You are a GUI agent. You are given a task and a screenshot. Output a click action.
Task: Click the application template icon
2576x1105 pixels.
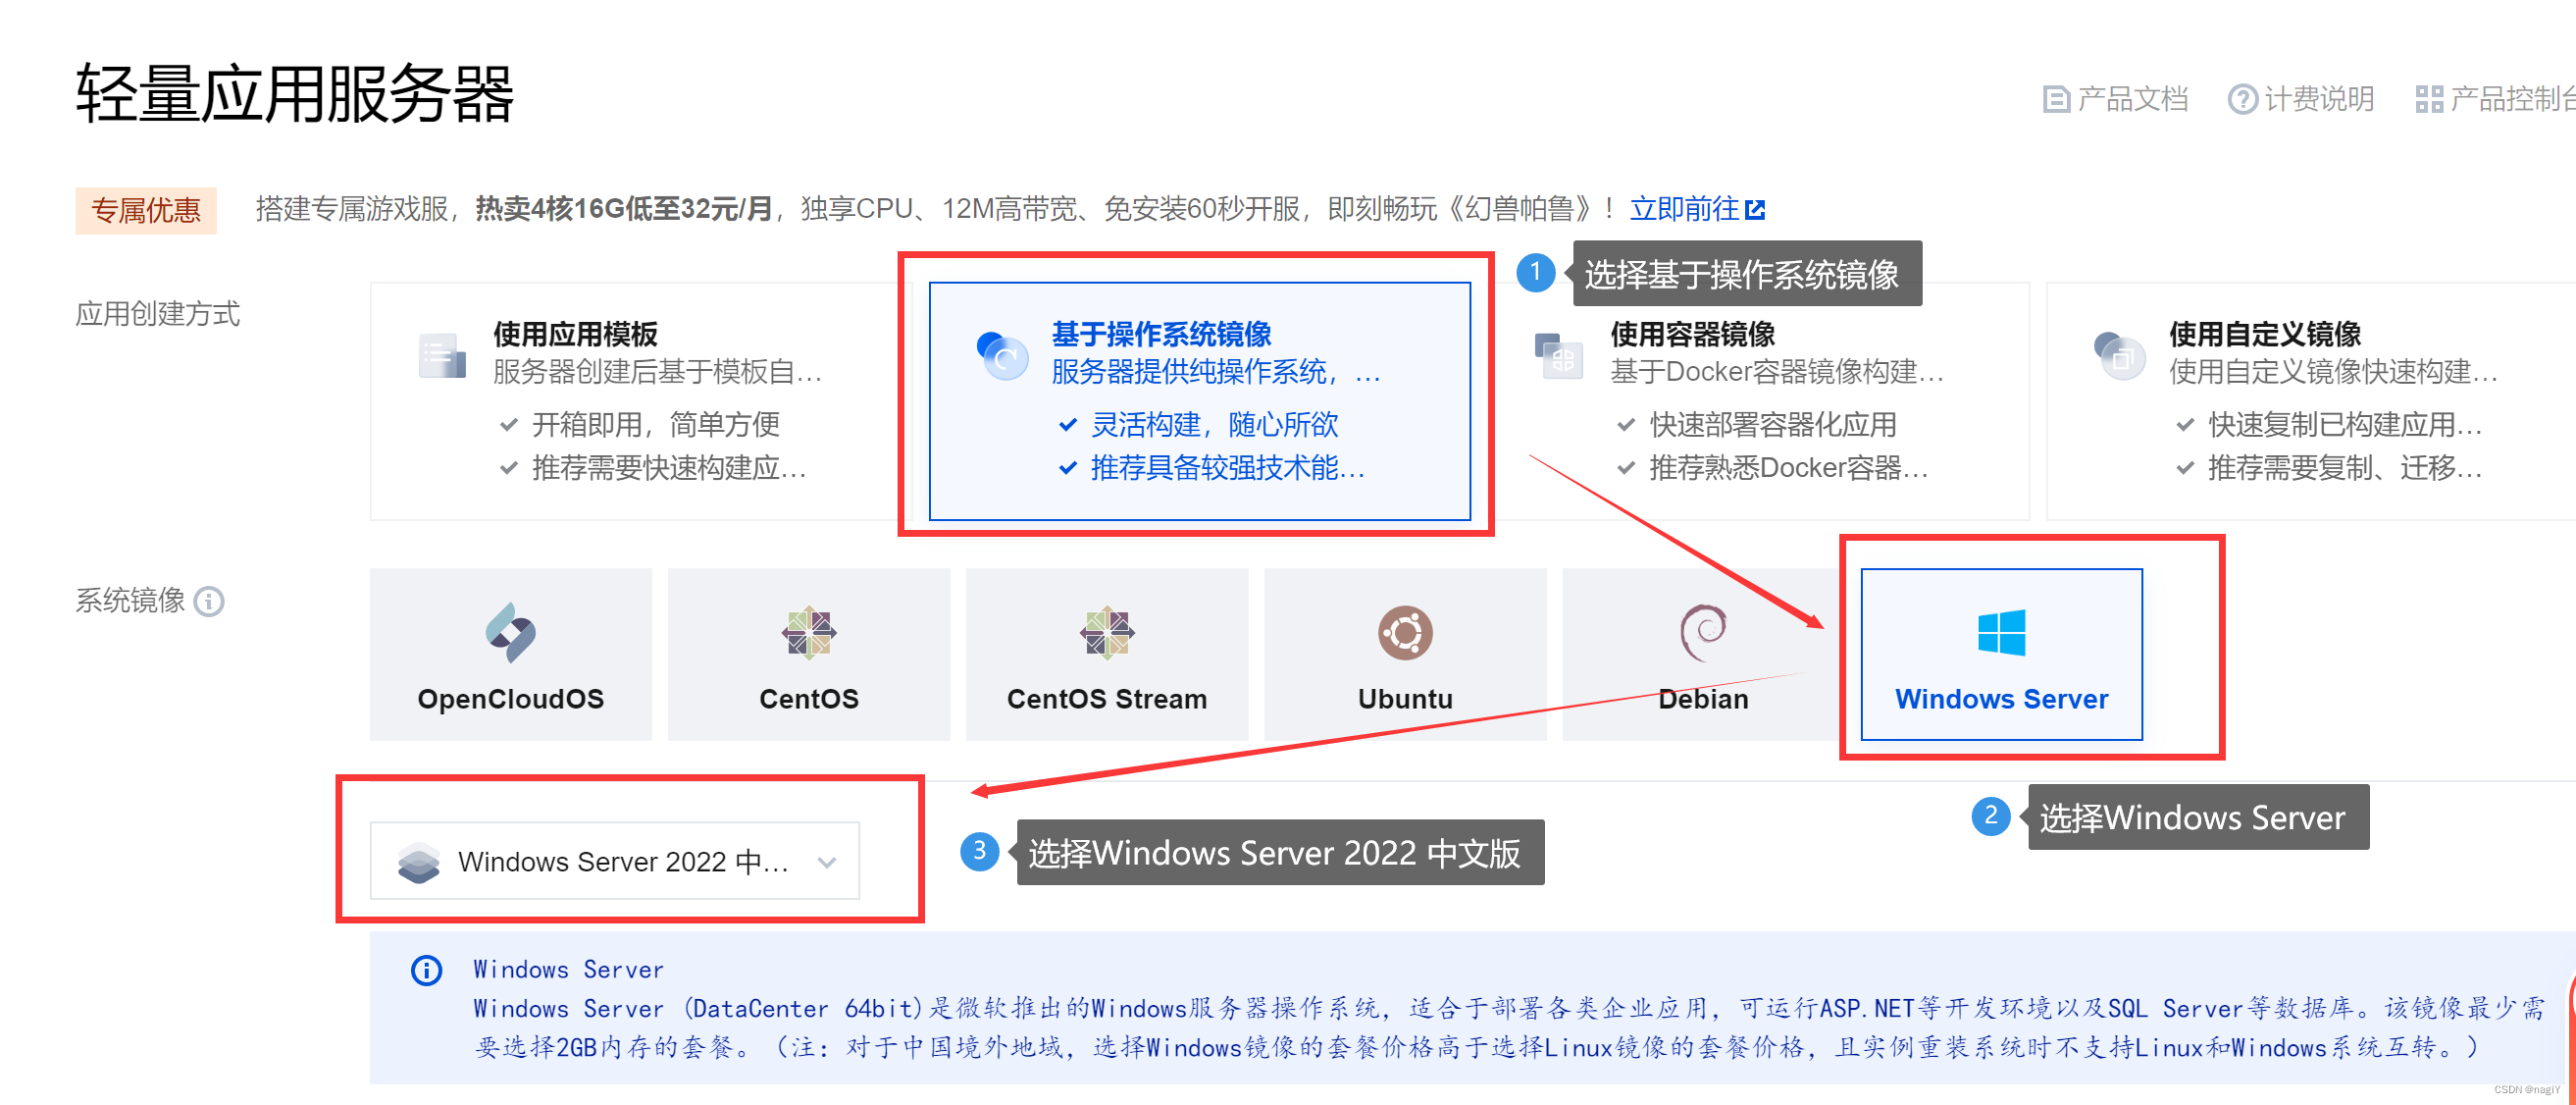pos(442,355)
